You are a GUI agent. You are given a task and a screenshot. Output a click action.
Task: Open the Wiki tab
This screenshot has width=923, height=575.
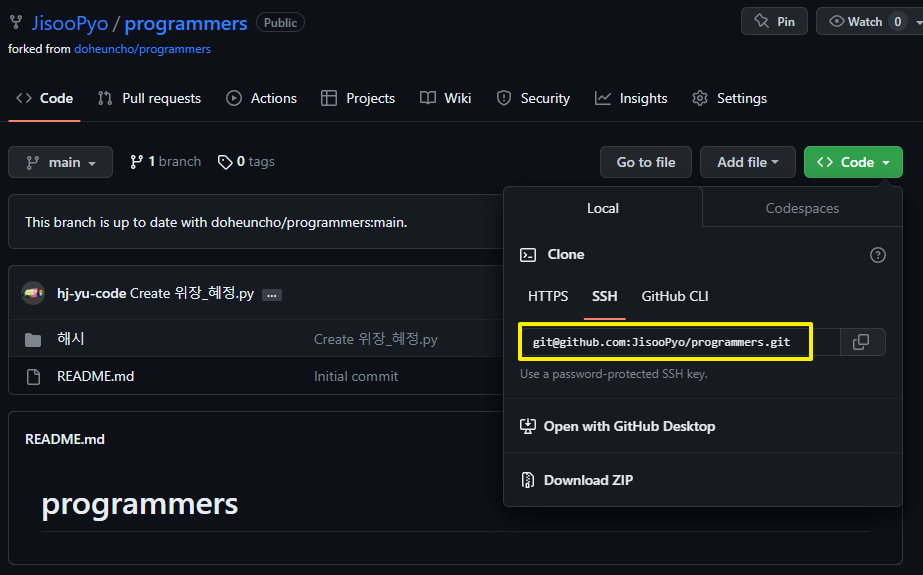445,98
